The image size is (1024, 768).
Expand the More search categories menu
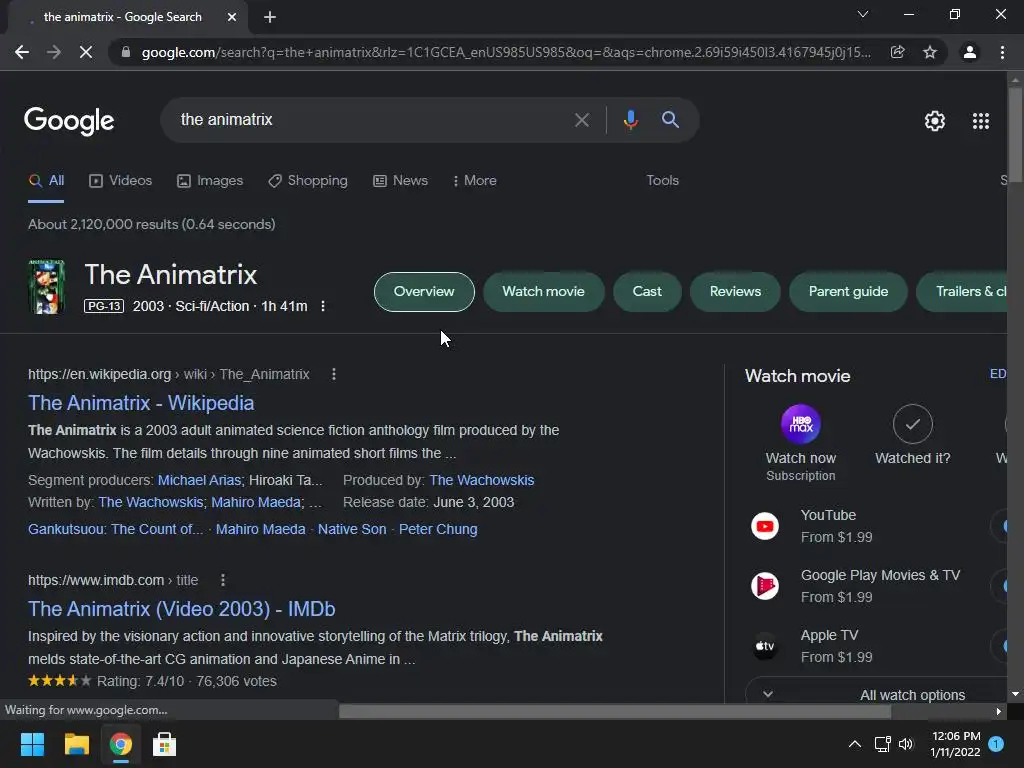point(475,181)
